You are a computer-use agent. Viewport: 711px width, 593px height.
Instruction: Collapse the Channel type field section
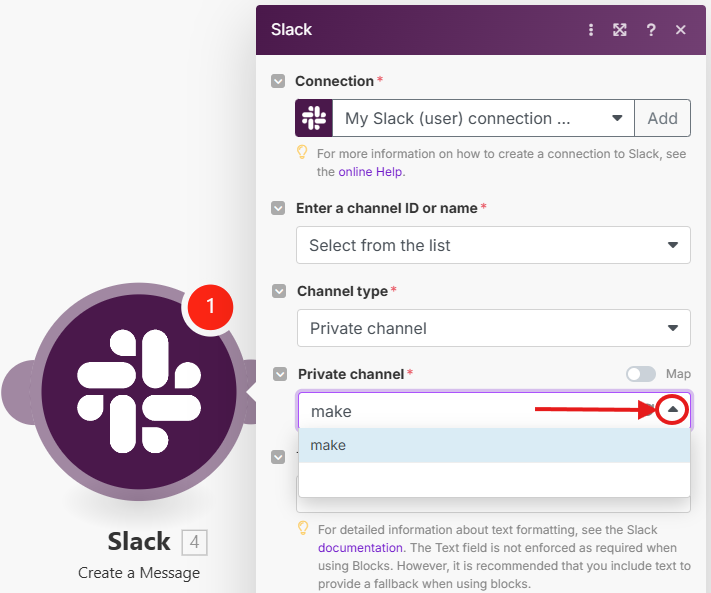279,291
